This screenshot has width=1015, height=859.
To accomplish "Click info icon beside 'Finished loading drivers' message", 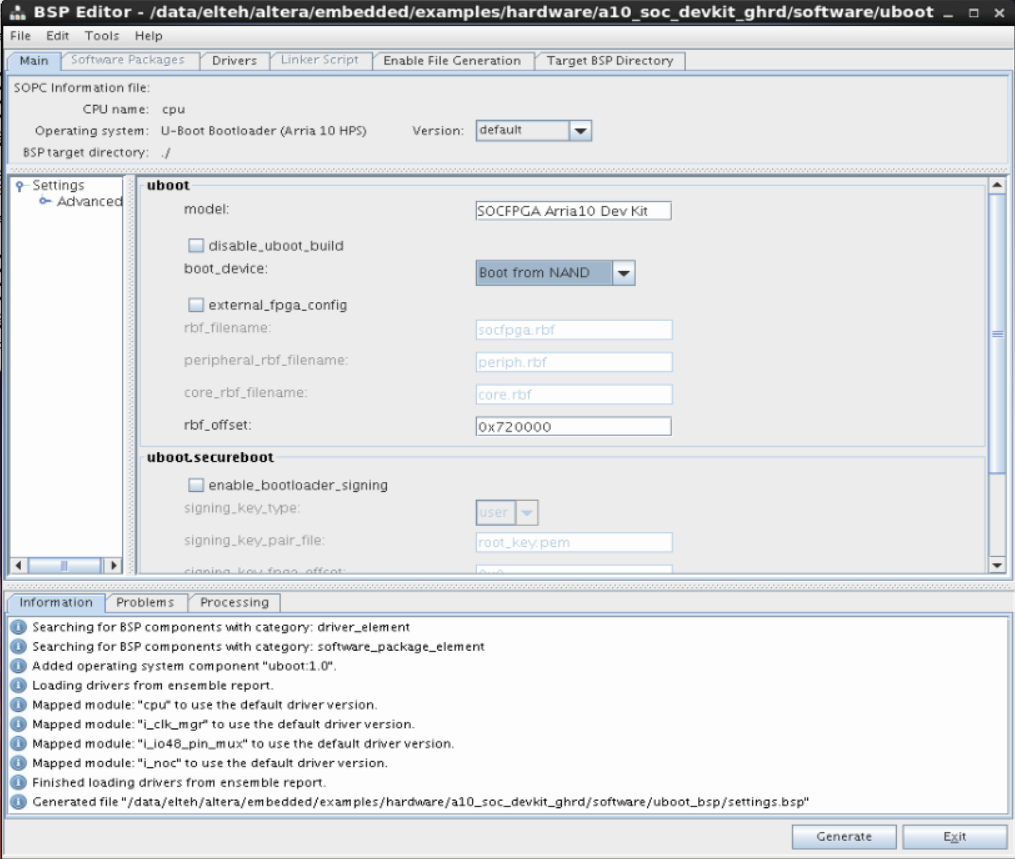I will coord(19,783).
